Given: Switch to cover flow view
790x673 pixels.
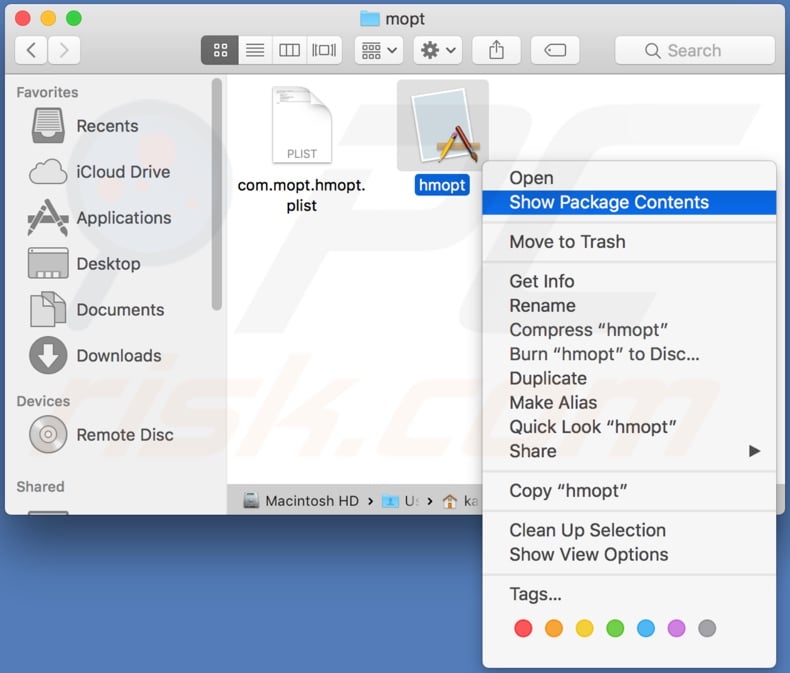Looking at the screenshot, I should click(324, 50).
